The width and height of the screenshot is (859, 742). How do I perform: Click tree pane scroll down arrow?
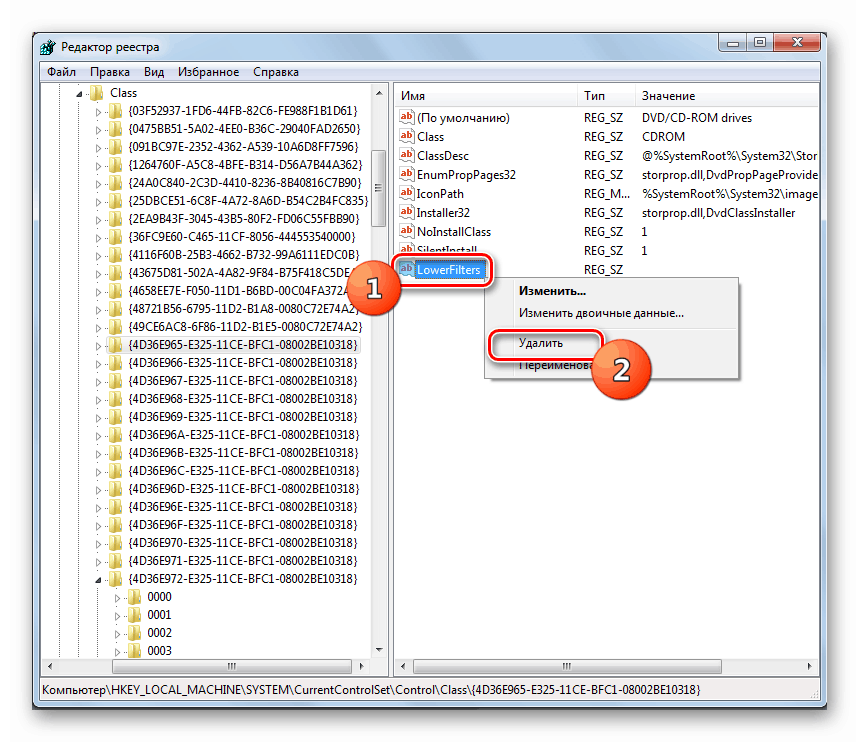(x=379, y=650)
